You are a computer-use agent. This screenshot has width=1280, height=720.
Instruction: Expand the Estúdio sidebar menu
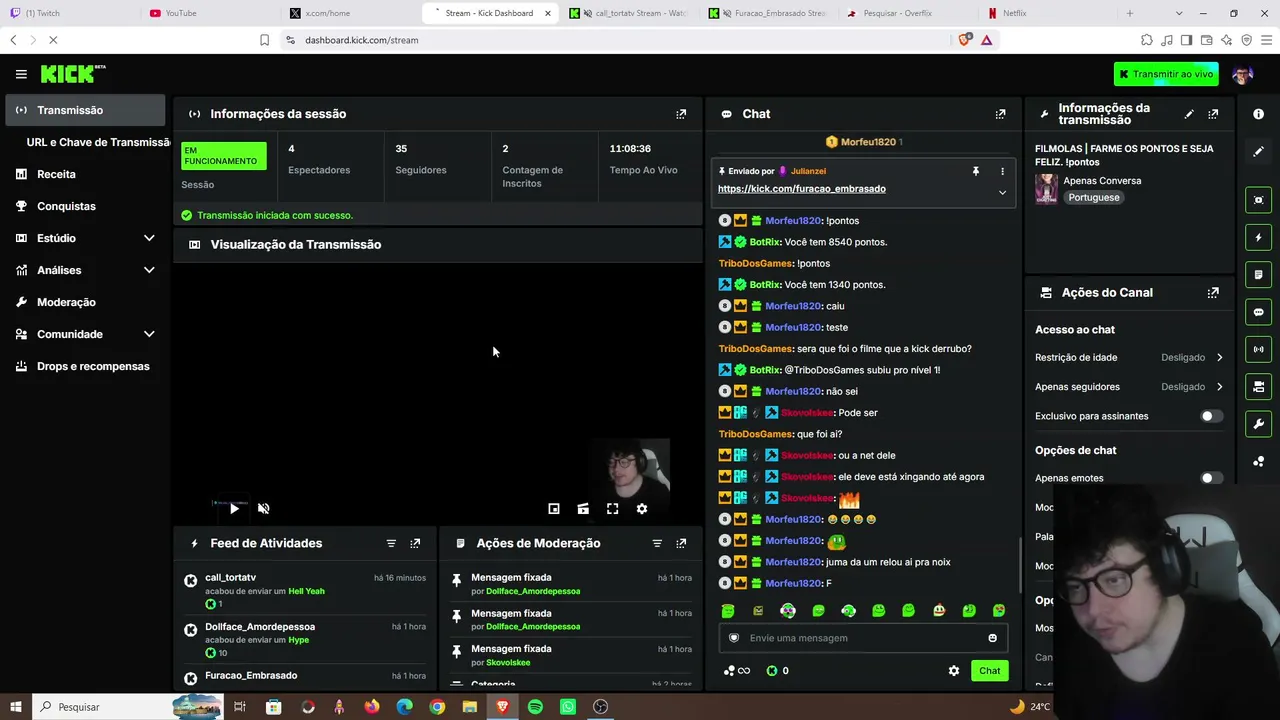(x=149, y=238)
